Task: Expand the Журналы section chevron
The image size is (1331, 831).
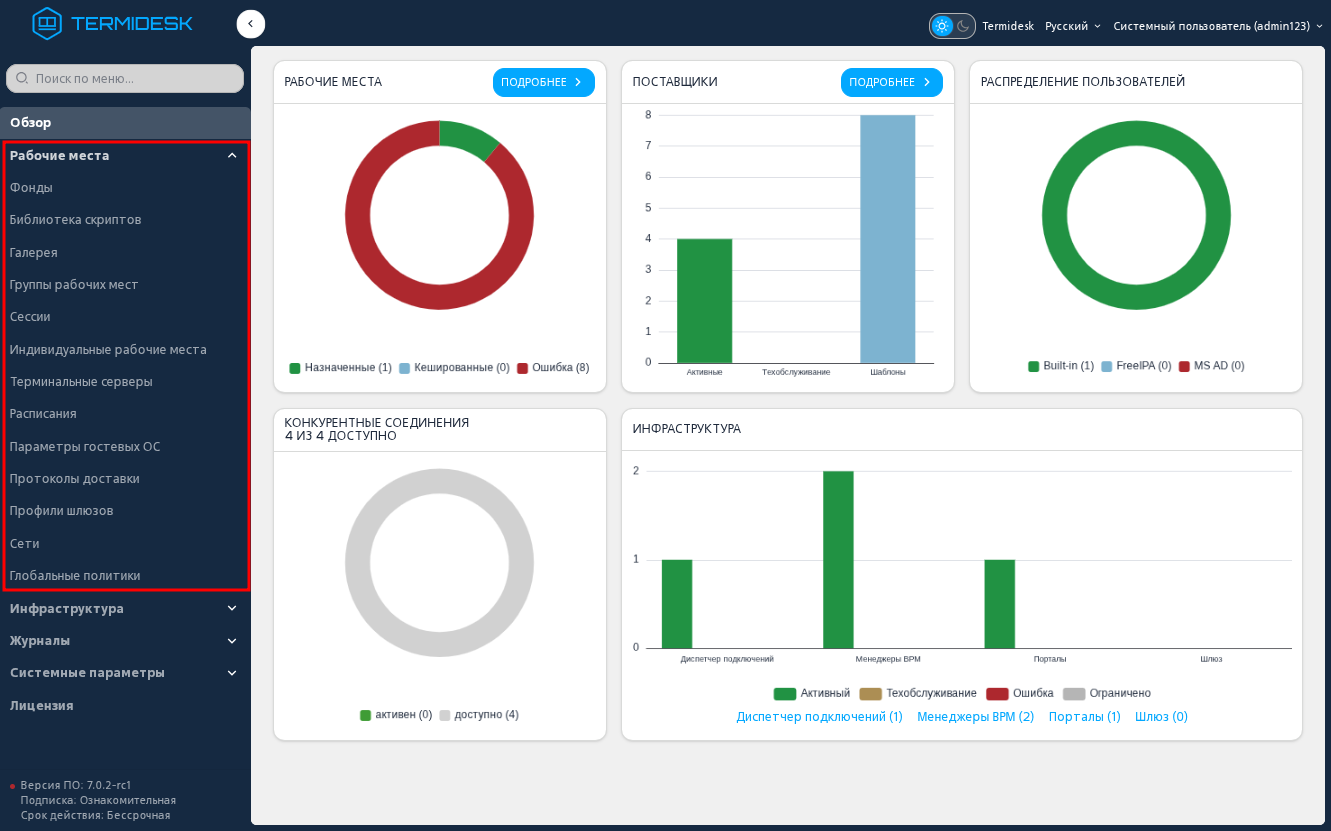Action: pyautogui.click(x=232, y=641)
